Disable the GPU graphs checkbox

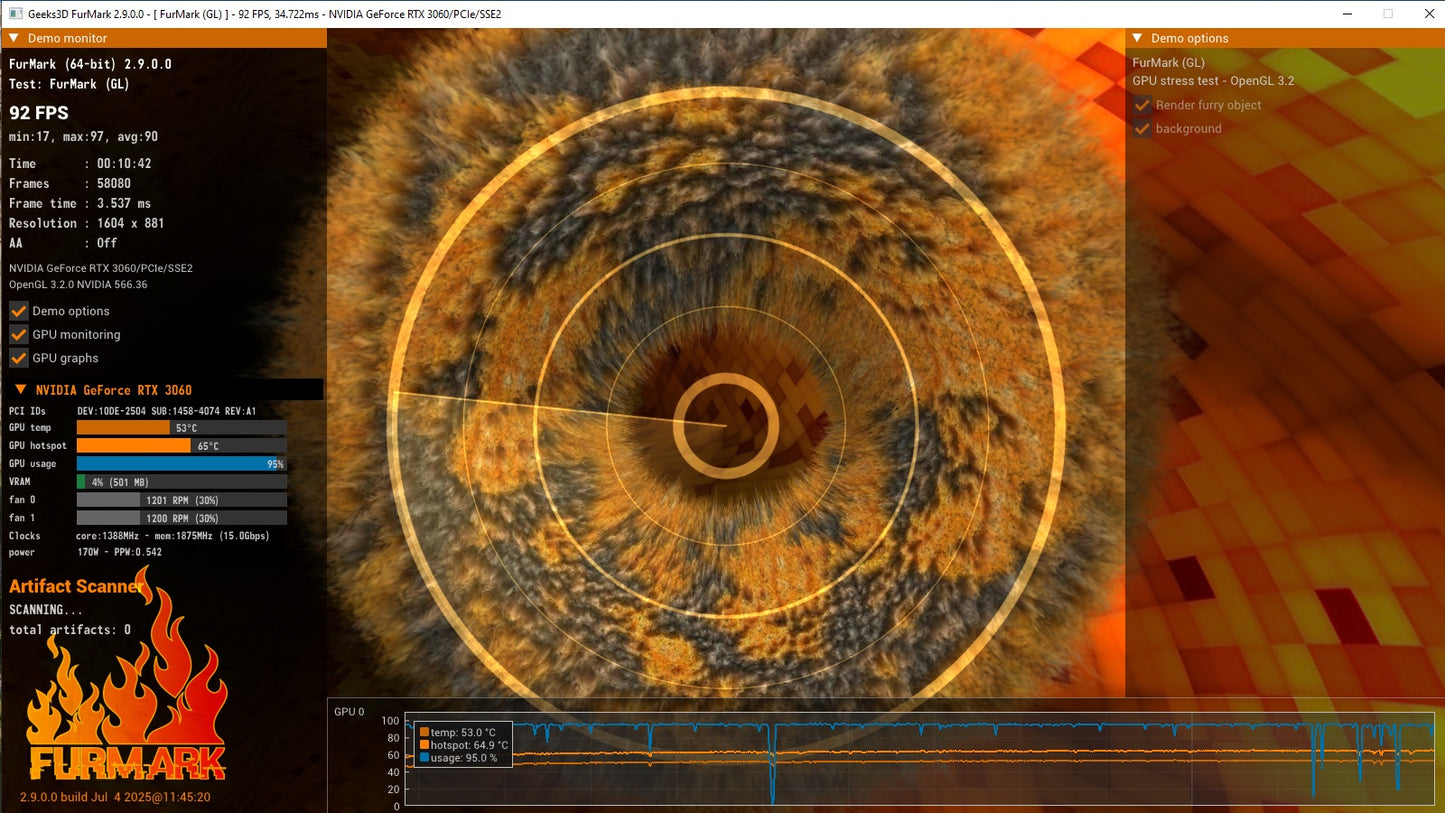click(x=18, y=358)
